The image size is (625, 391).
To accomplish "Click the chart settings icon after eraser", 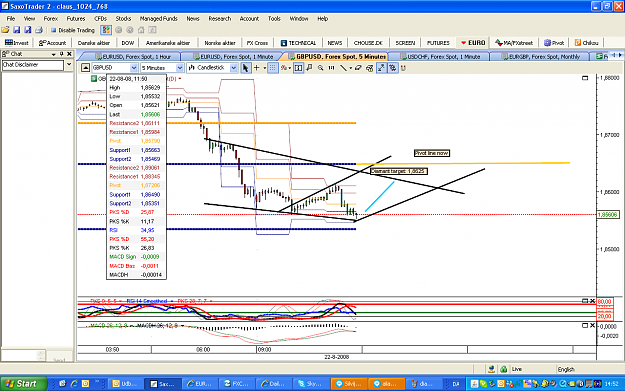I will (x=369, y=68).
